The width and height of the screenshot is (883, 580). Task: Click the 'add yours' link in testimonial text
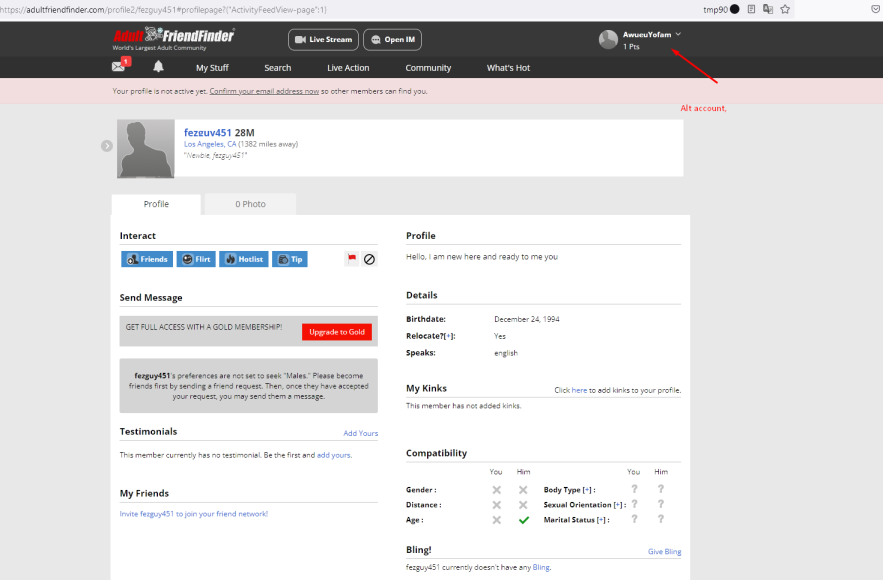coord(334,455)
